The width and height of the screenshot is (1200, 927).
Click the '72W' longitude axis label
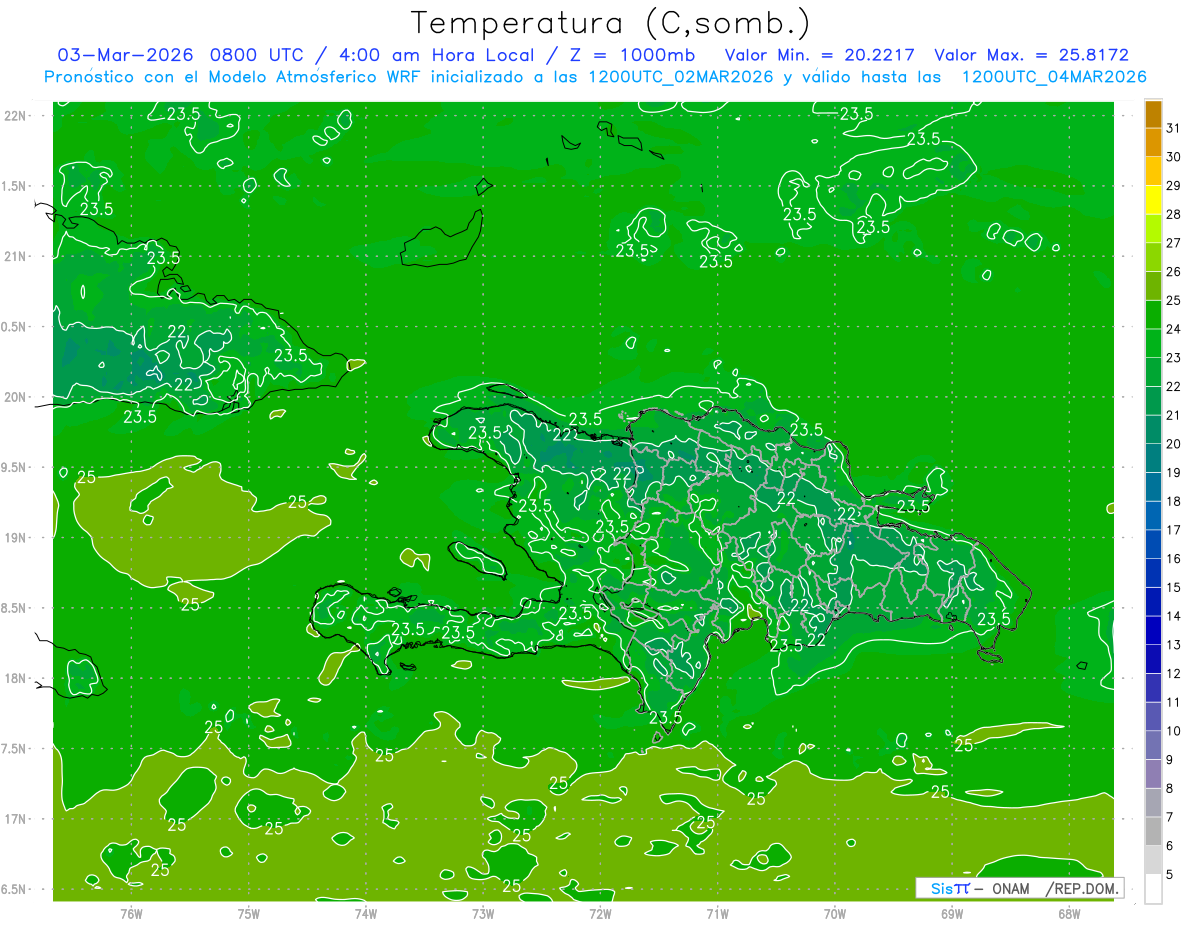click(600, 914)
